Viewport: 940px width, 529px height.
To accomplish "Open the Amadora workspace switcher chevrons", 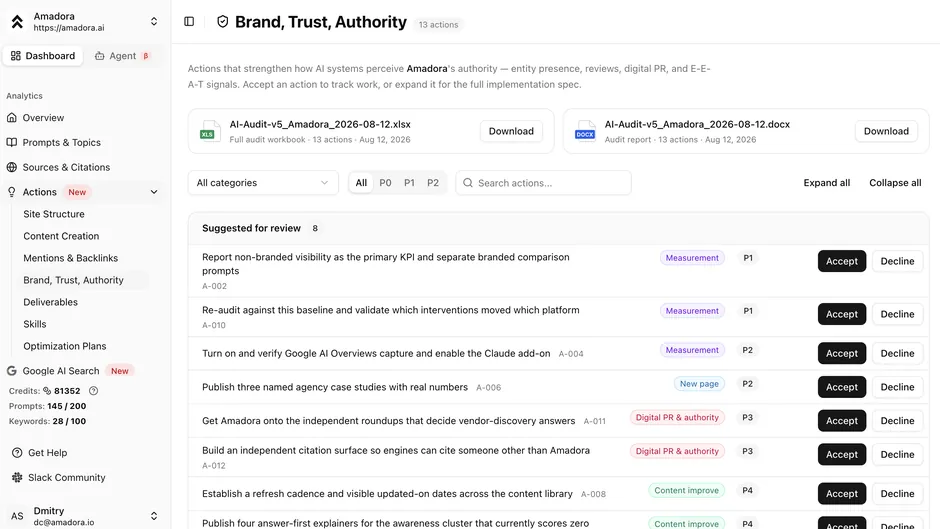I will (x=154, y=22).
